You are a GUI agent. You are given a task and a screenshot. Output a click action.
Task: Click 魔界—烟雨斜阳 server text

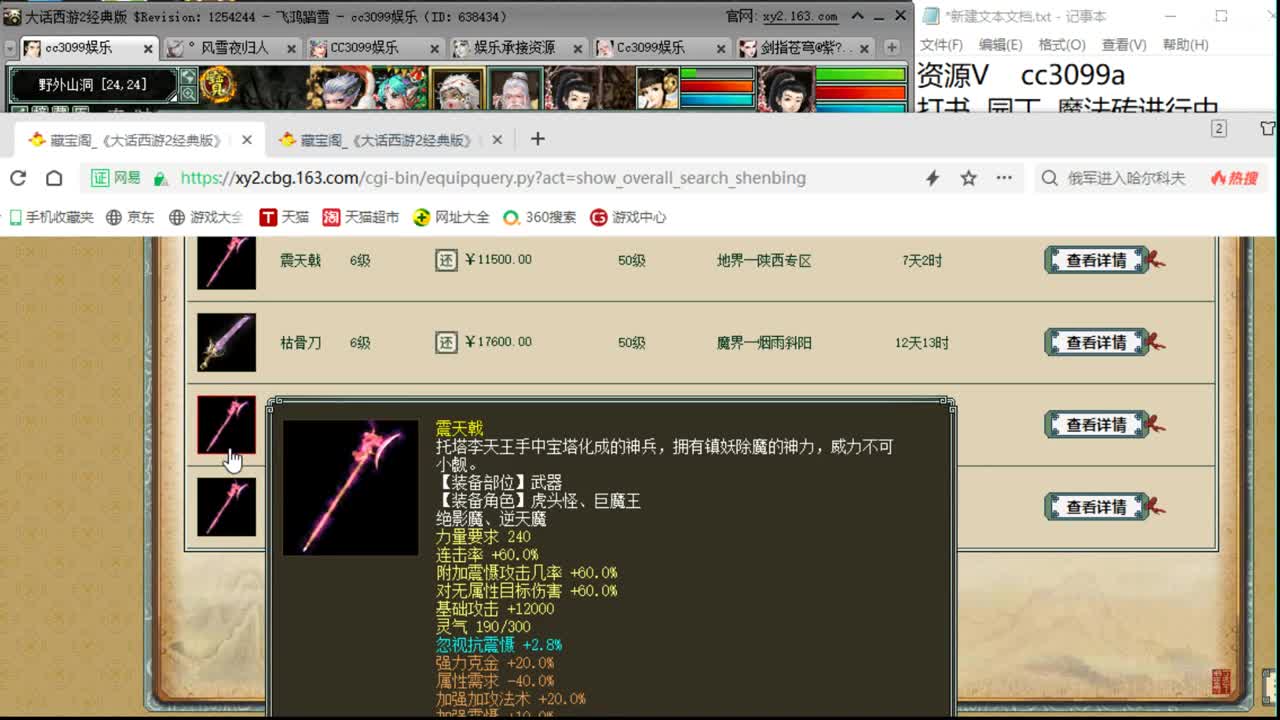[764, 342]
